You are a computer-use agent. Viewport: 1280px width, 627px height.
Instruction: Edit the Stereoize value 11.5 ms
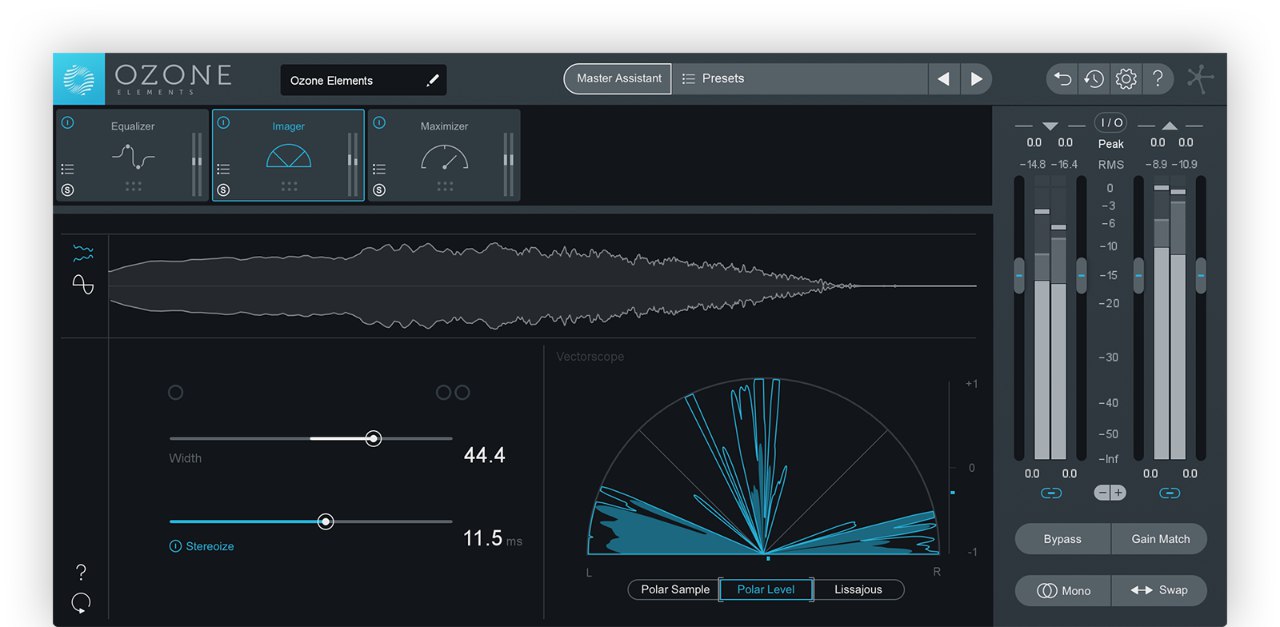(x=492, y=539)
